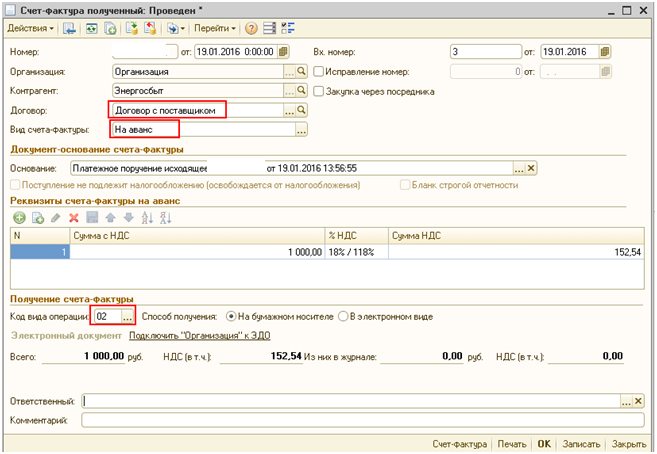Open selection for Вид счета-фактуры

point(301,130)
